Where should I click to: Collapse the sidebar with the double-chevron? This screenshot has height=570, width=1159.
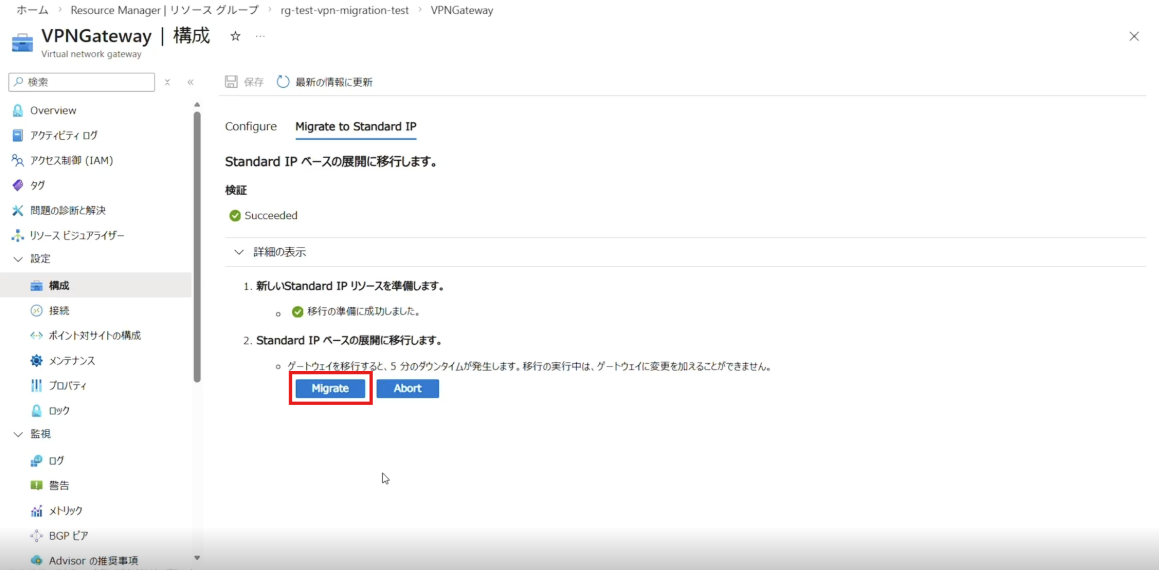190,82
